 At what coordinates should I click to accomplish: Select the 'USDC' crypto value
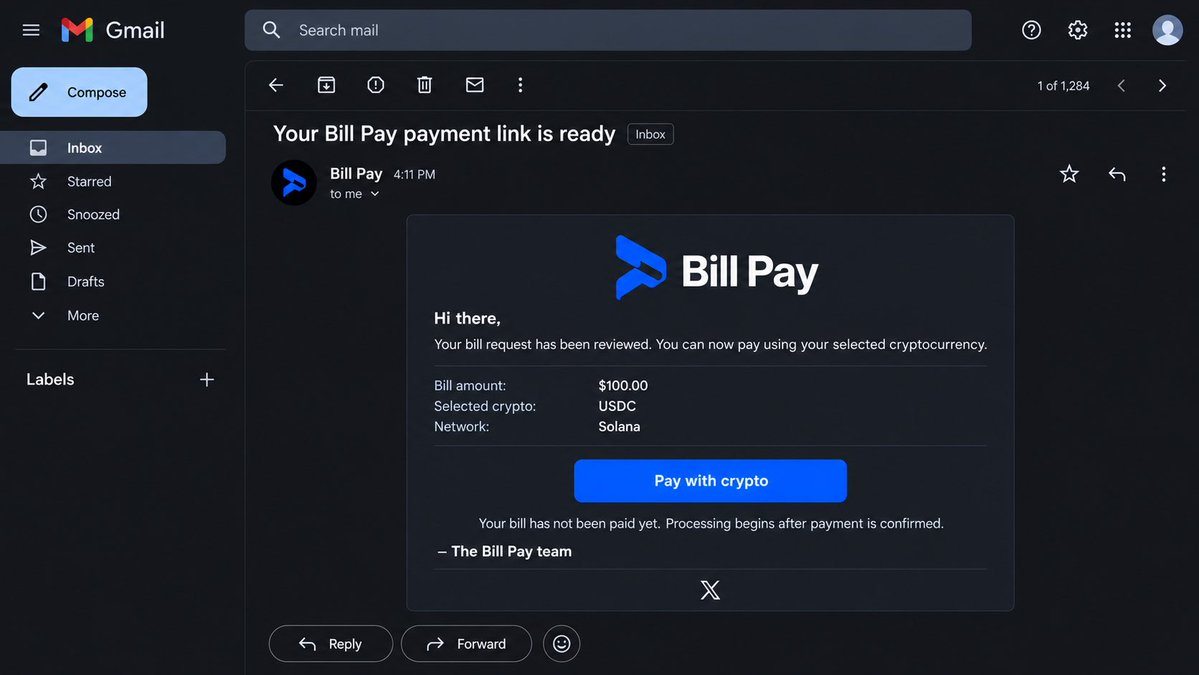(616, 406)
